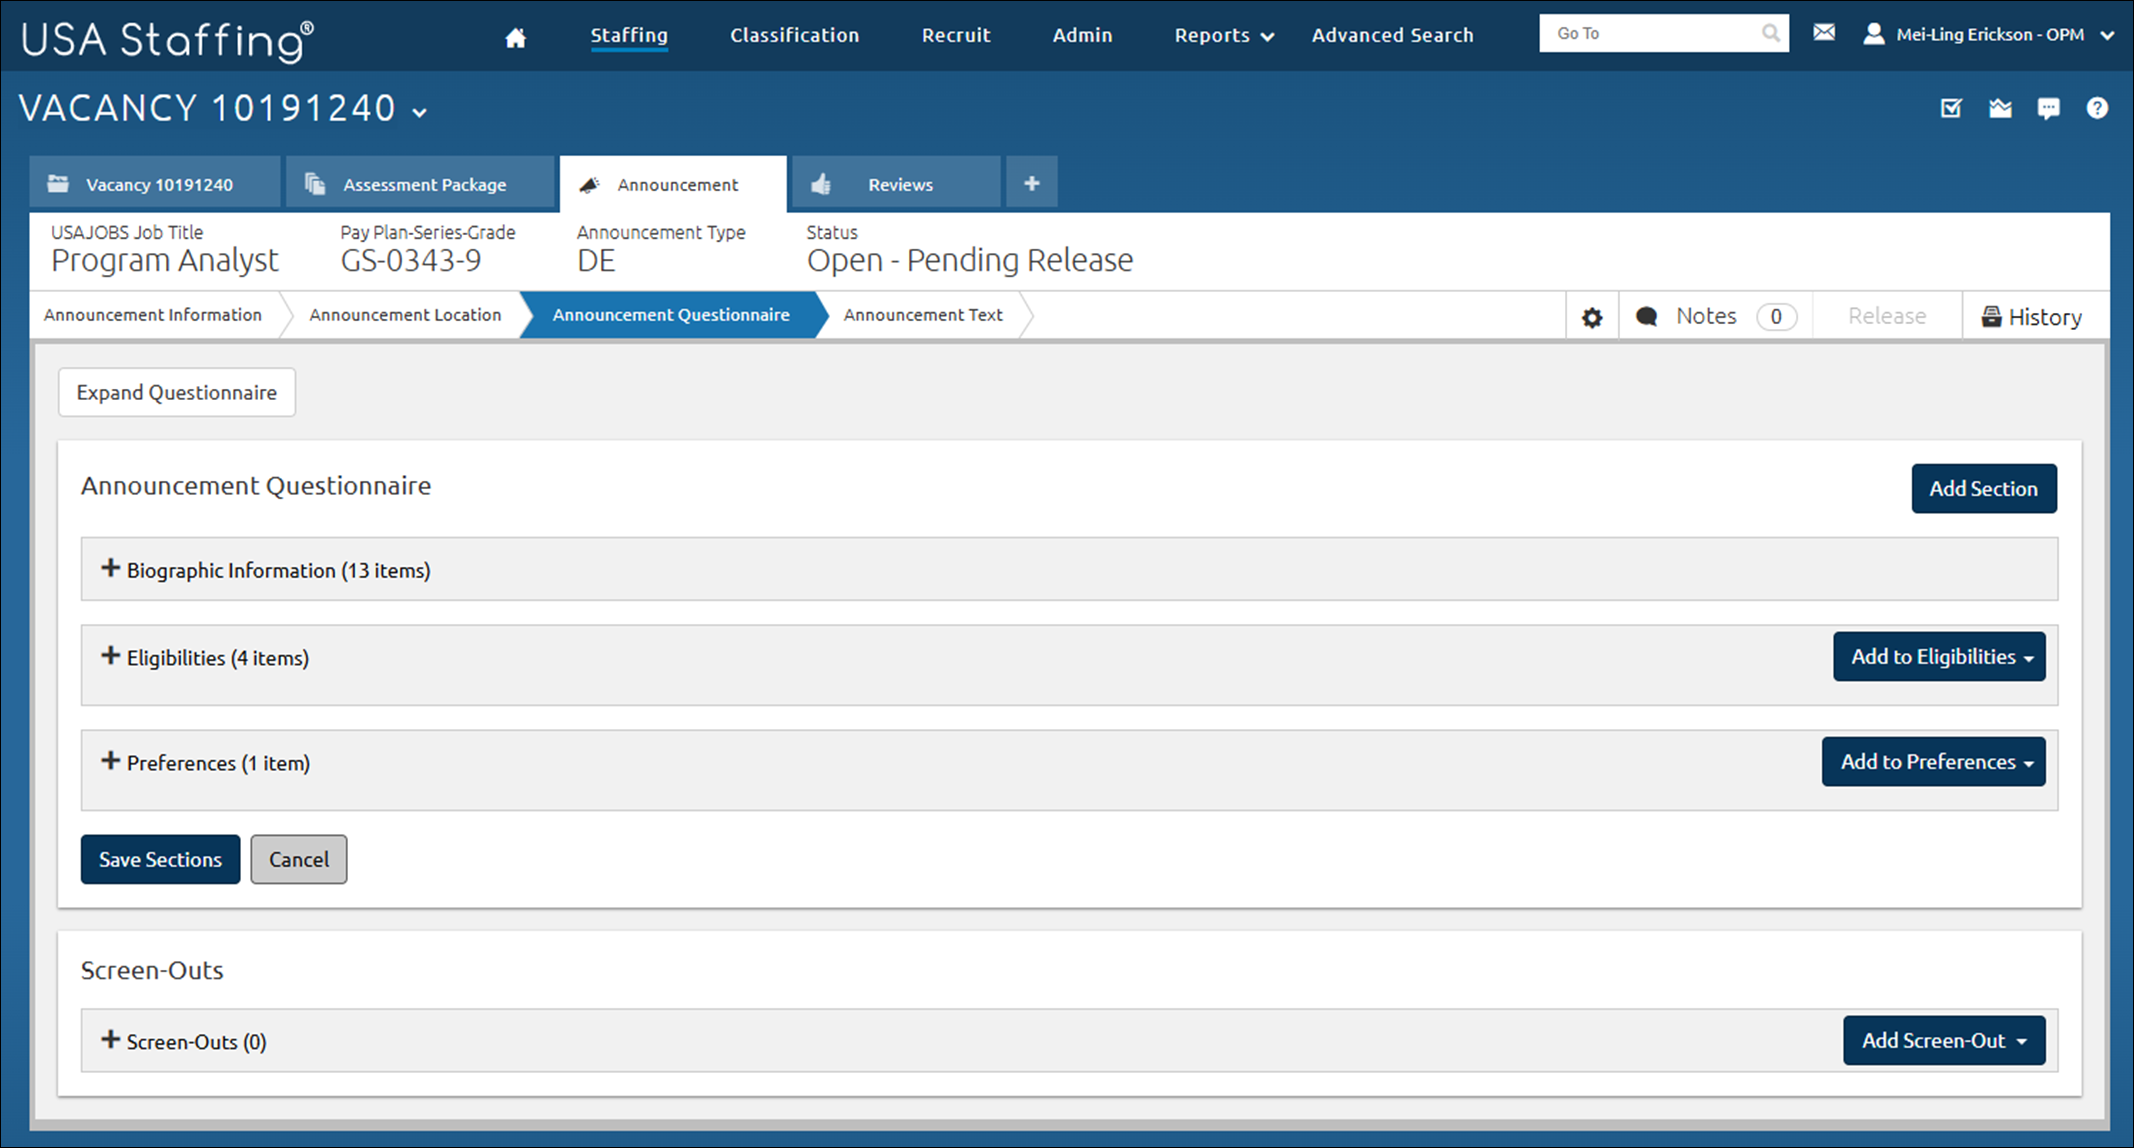Image resolution: width=2134 pixels, height=1148 pixels.
Task: Click the Notes count badge 0
Action: (x=1776, y=317)
